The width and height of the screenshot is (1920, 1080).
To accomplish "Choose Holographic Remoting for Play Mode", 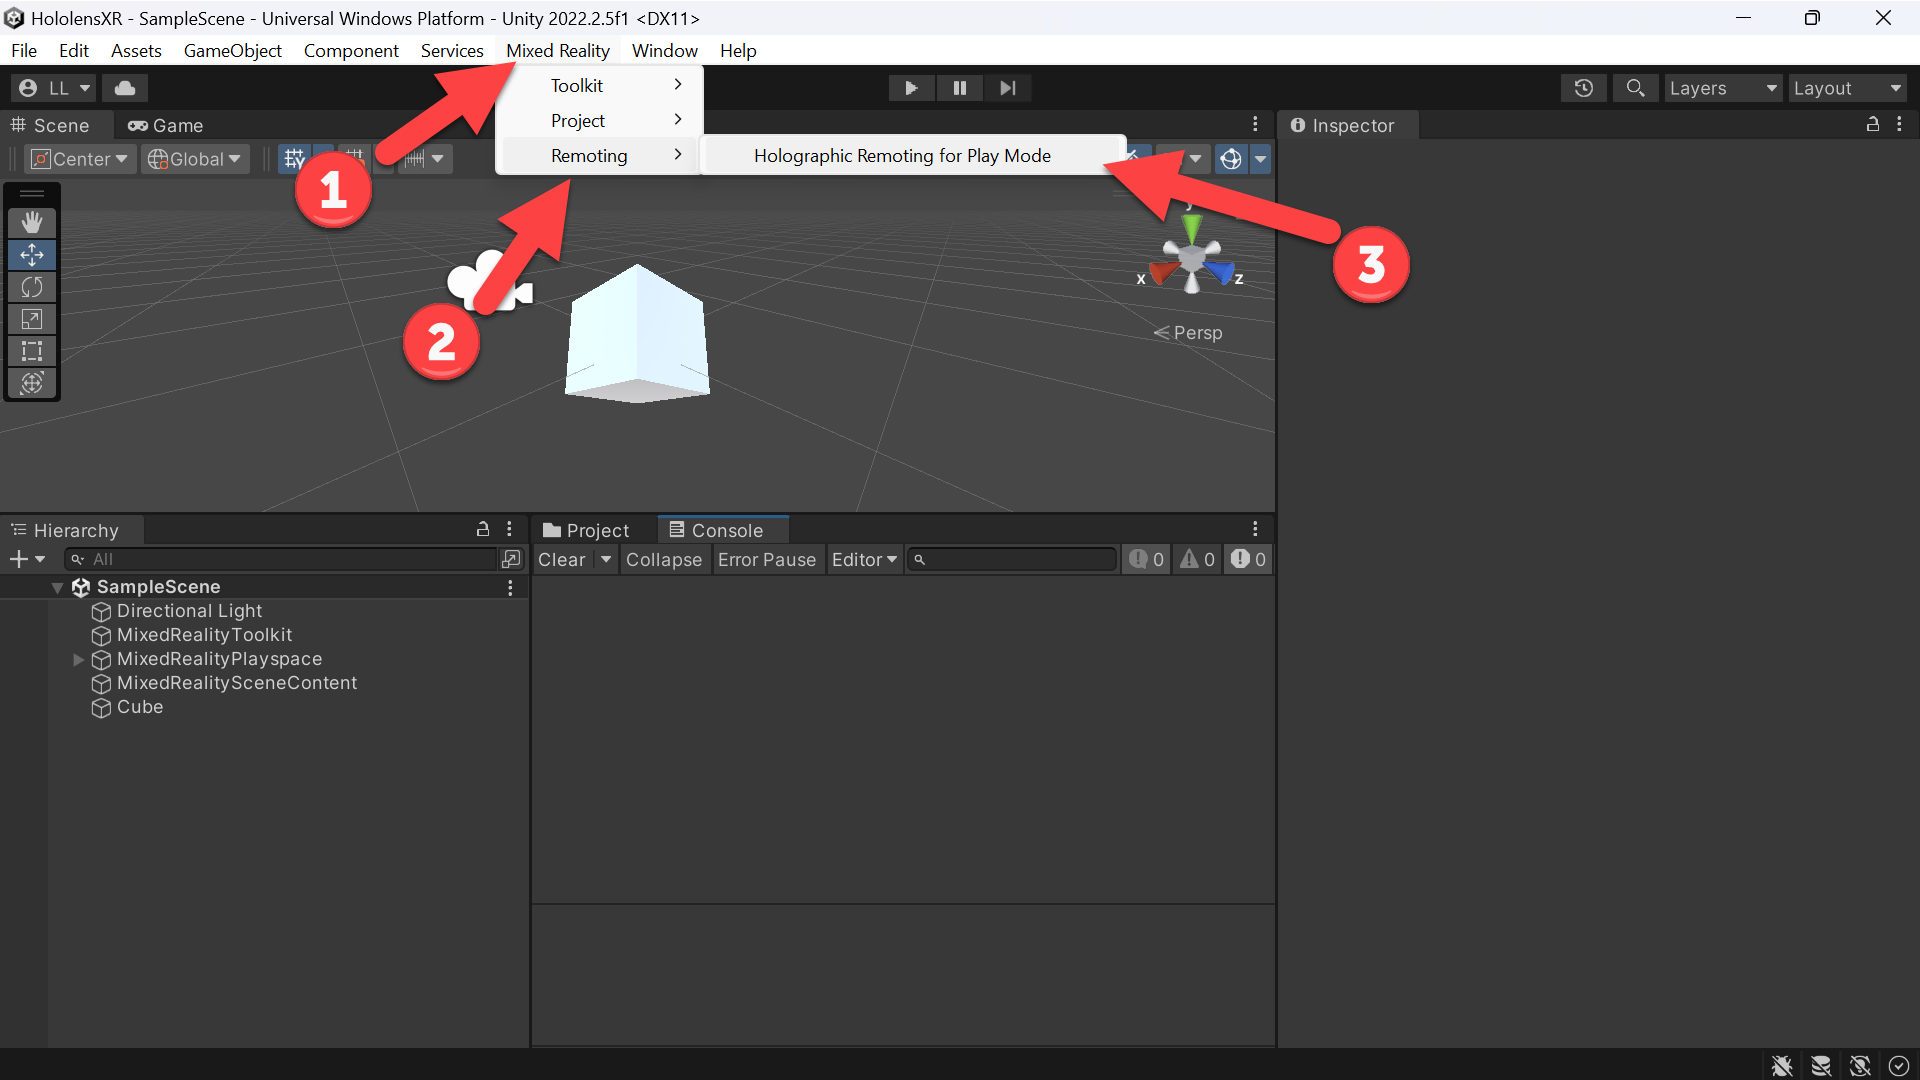I will point(902,155).
